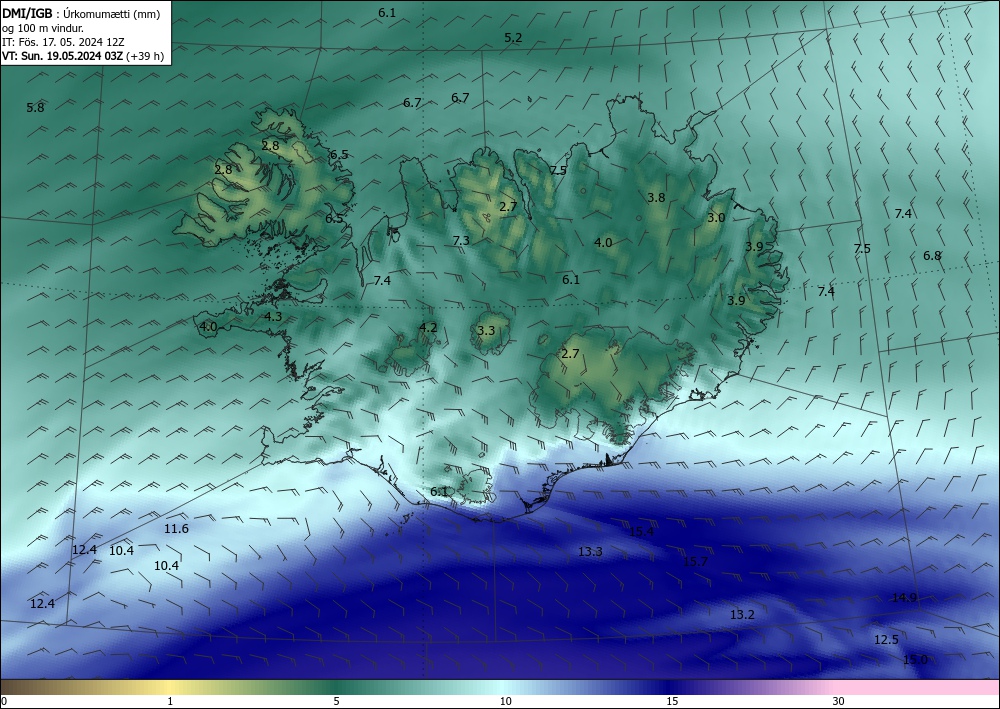The height and width of the screenshot is (709, 1000).
Task: Select the 5.8 value over the western sea
Action: point(36,108)
